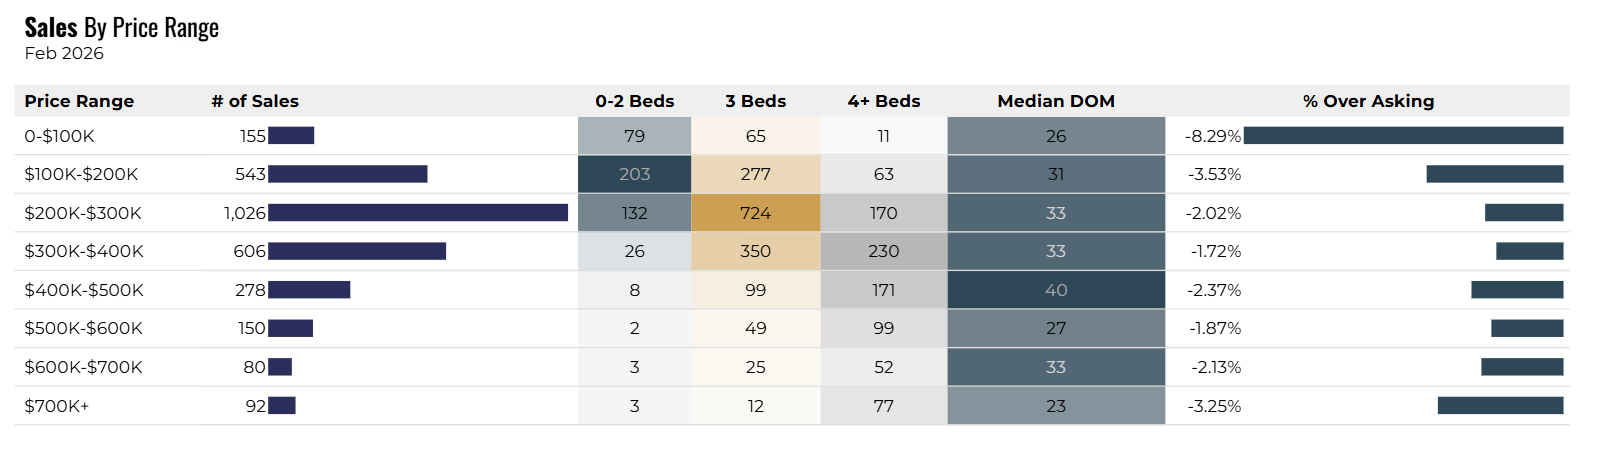The image size is (1620, 468).
Task: Click the Price Range column header
Action: [x=79, y=101]
